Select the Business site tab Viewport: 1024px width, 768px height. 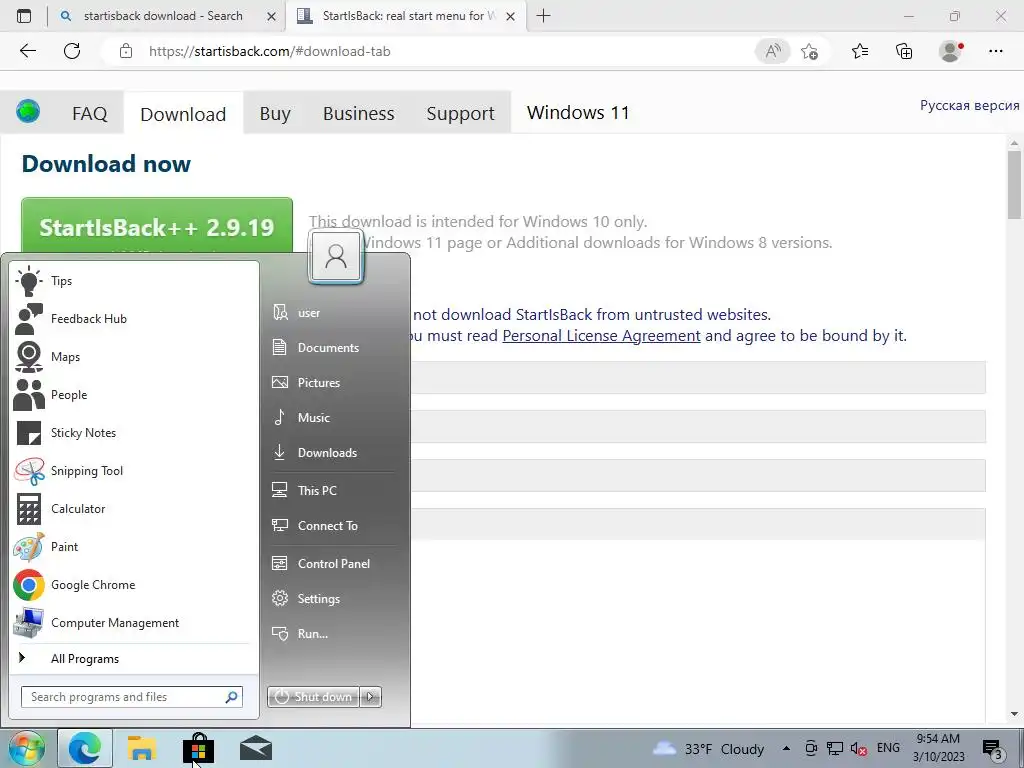click(x=359, y=113)
